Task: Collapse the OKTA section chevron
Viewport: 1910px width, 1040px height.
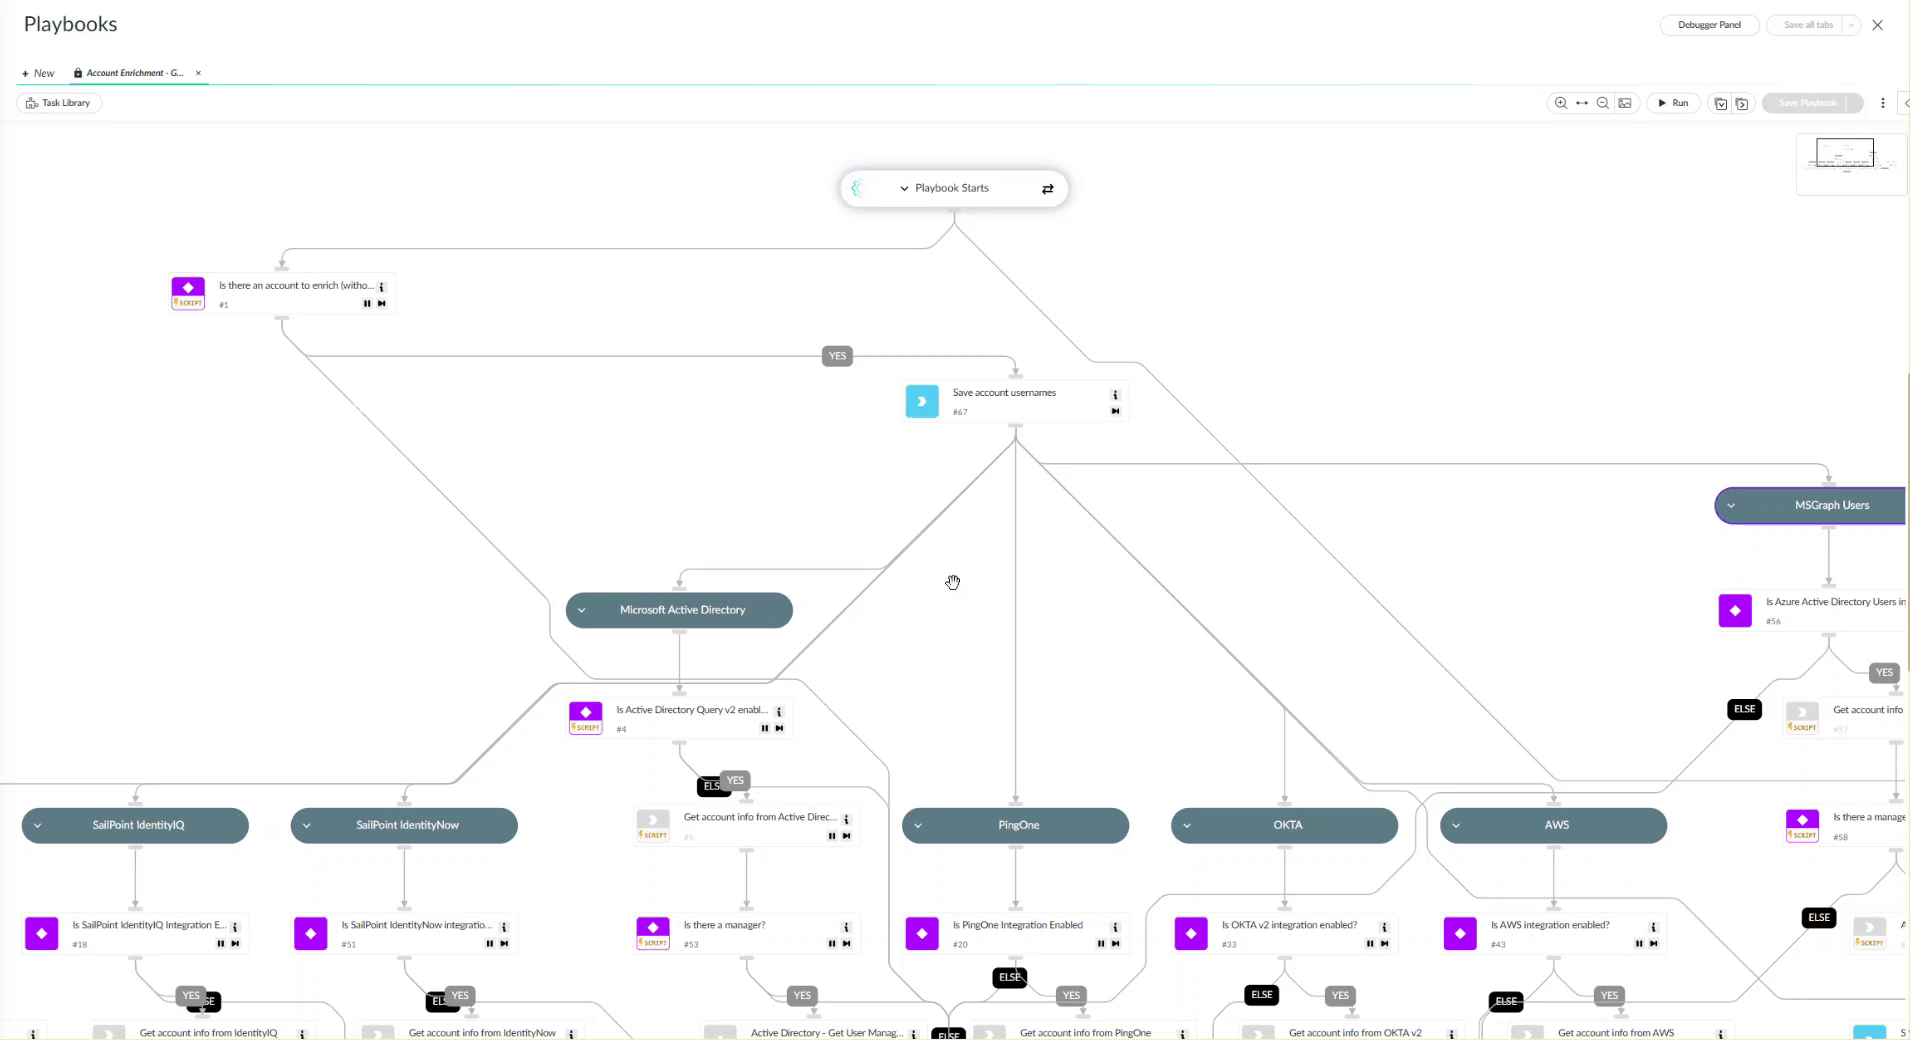Action: click(x=1187, y=826)
